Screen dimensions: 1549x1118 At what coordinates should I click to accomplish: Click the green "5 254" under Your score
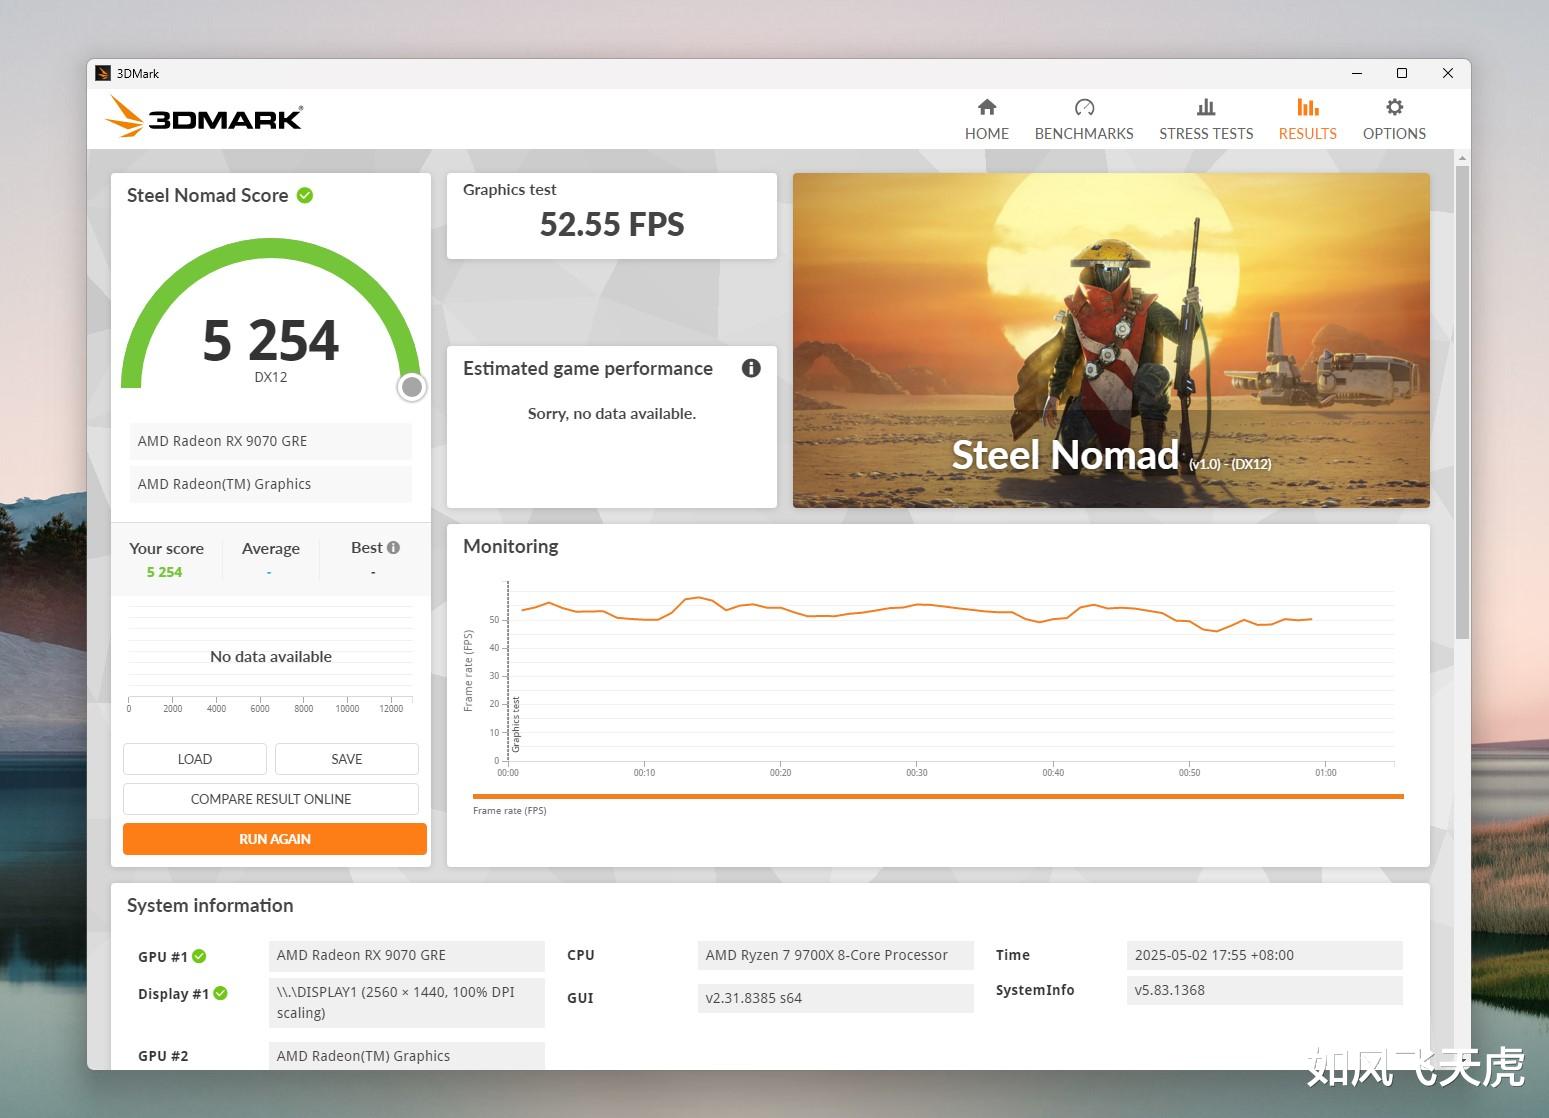click(x=164, y=572)
